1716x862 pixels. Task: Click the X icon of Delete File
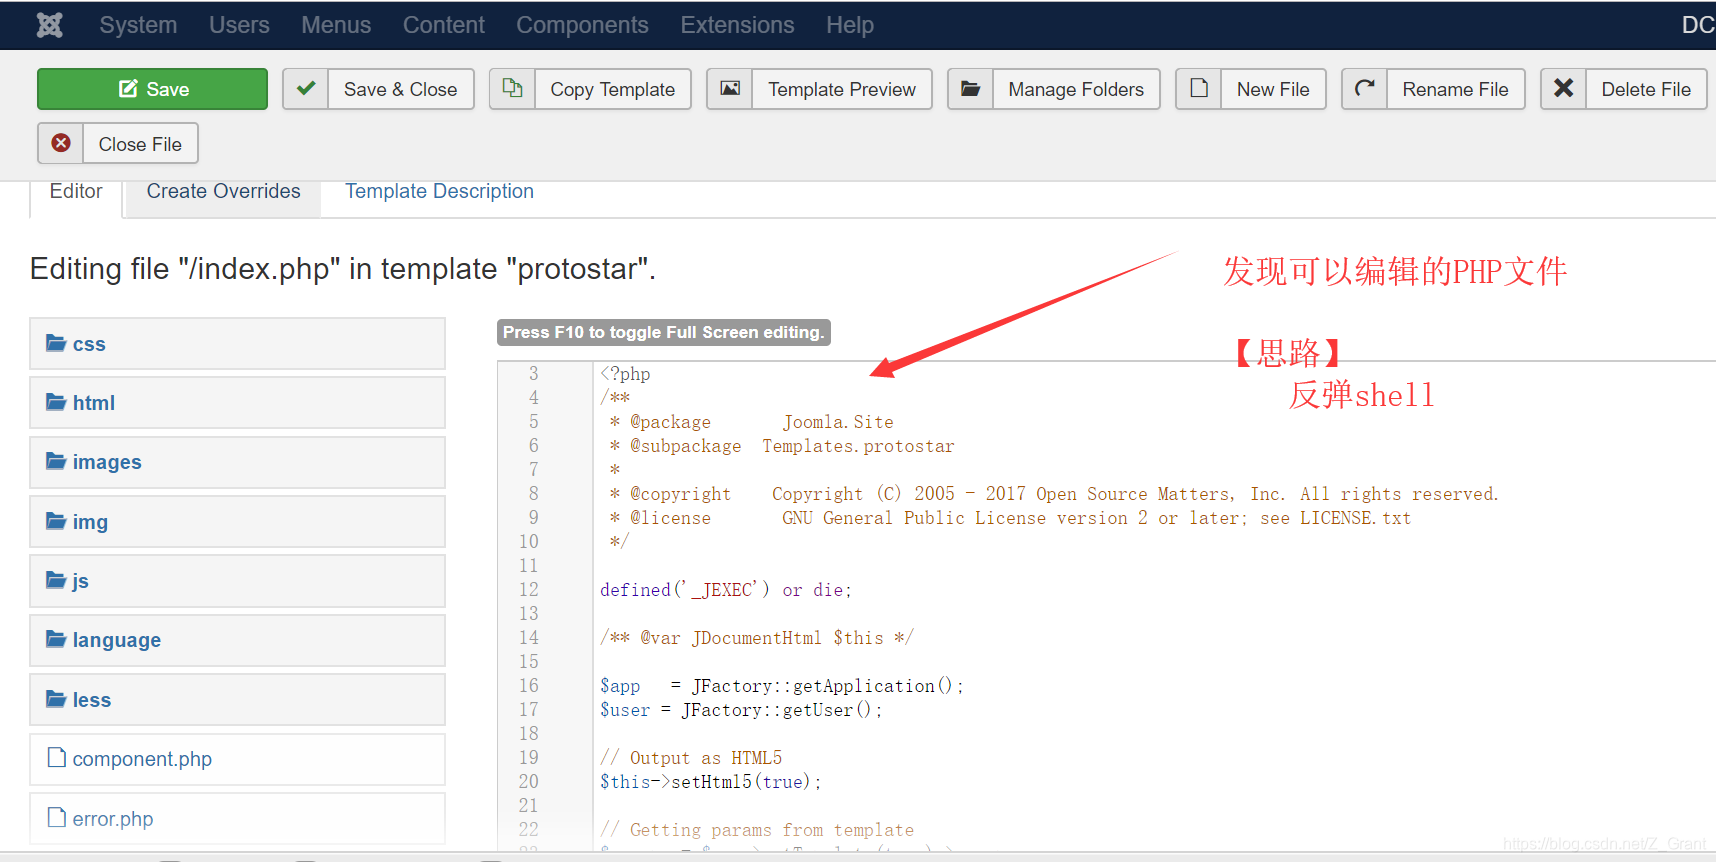pyautogui.click(x=1564, y=89)
